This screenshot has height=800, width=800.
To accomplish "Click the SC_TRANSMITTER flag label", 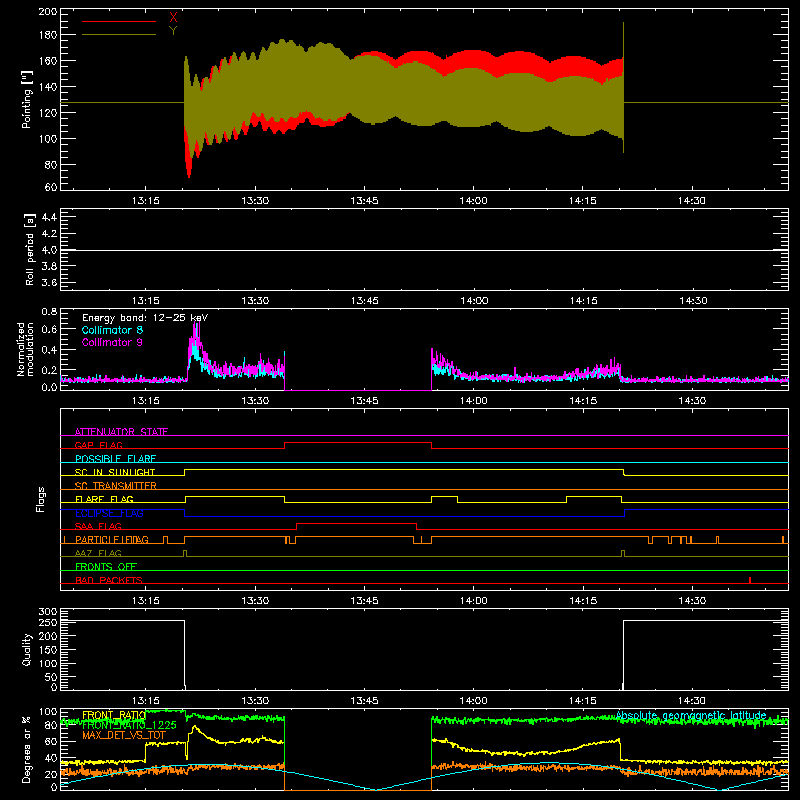I will tap(115, 486).
